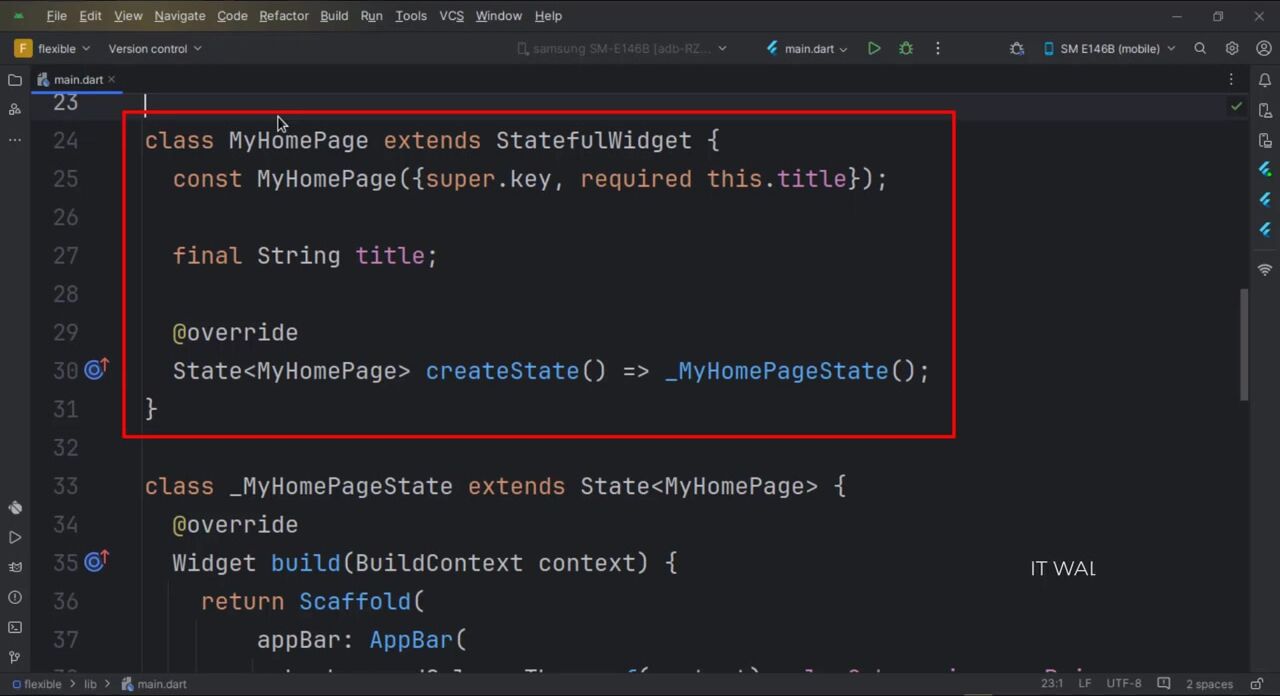Open the Refactor menu
The image size is (1280, 696).
[284, 16]
